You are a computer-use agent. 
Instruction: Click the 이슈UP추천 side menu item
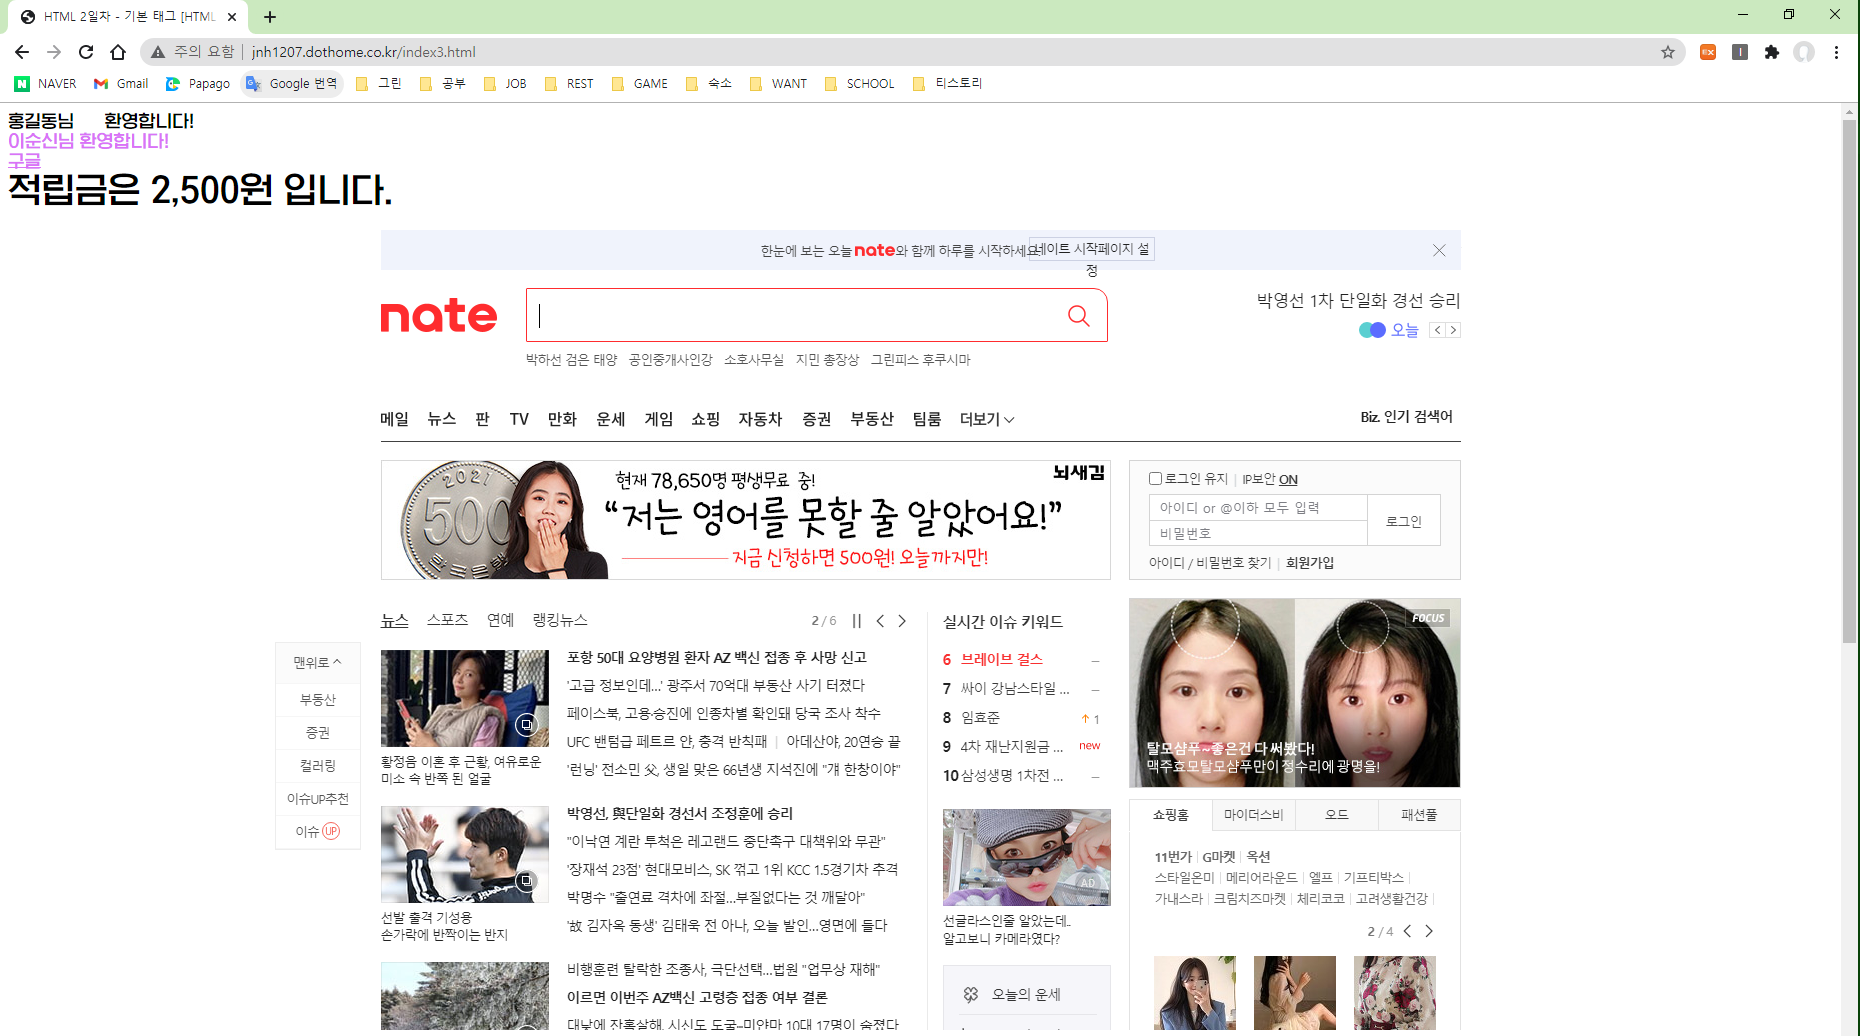317,799
